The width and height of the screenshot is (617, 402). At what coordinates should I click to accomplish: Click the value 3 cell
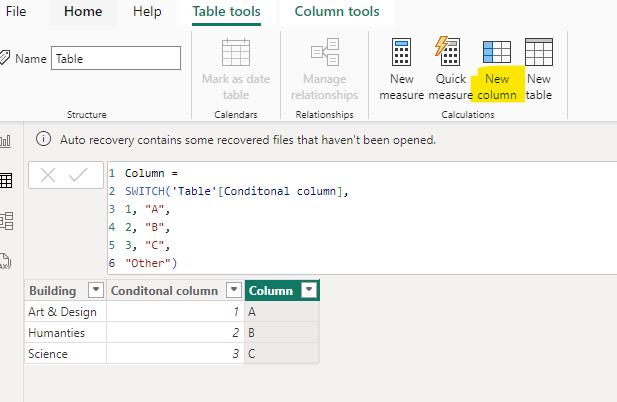tap(175, 354)
